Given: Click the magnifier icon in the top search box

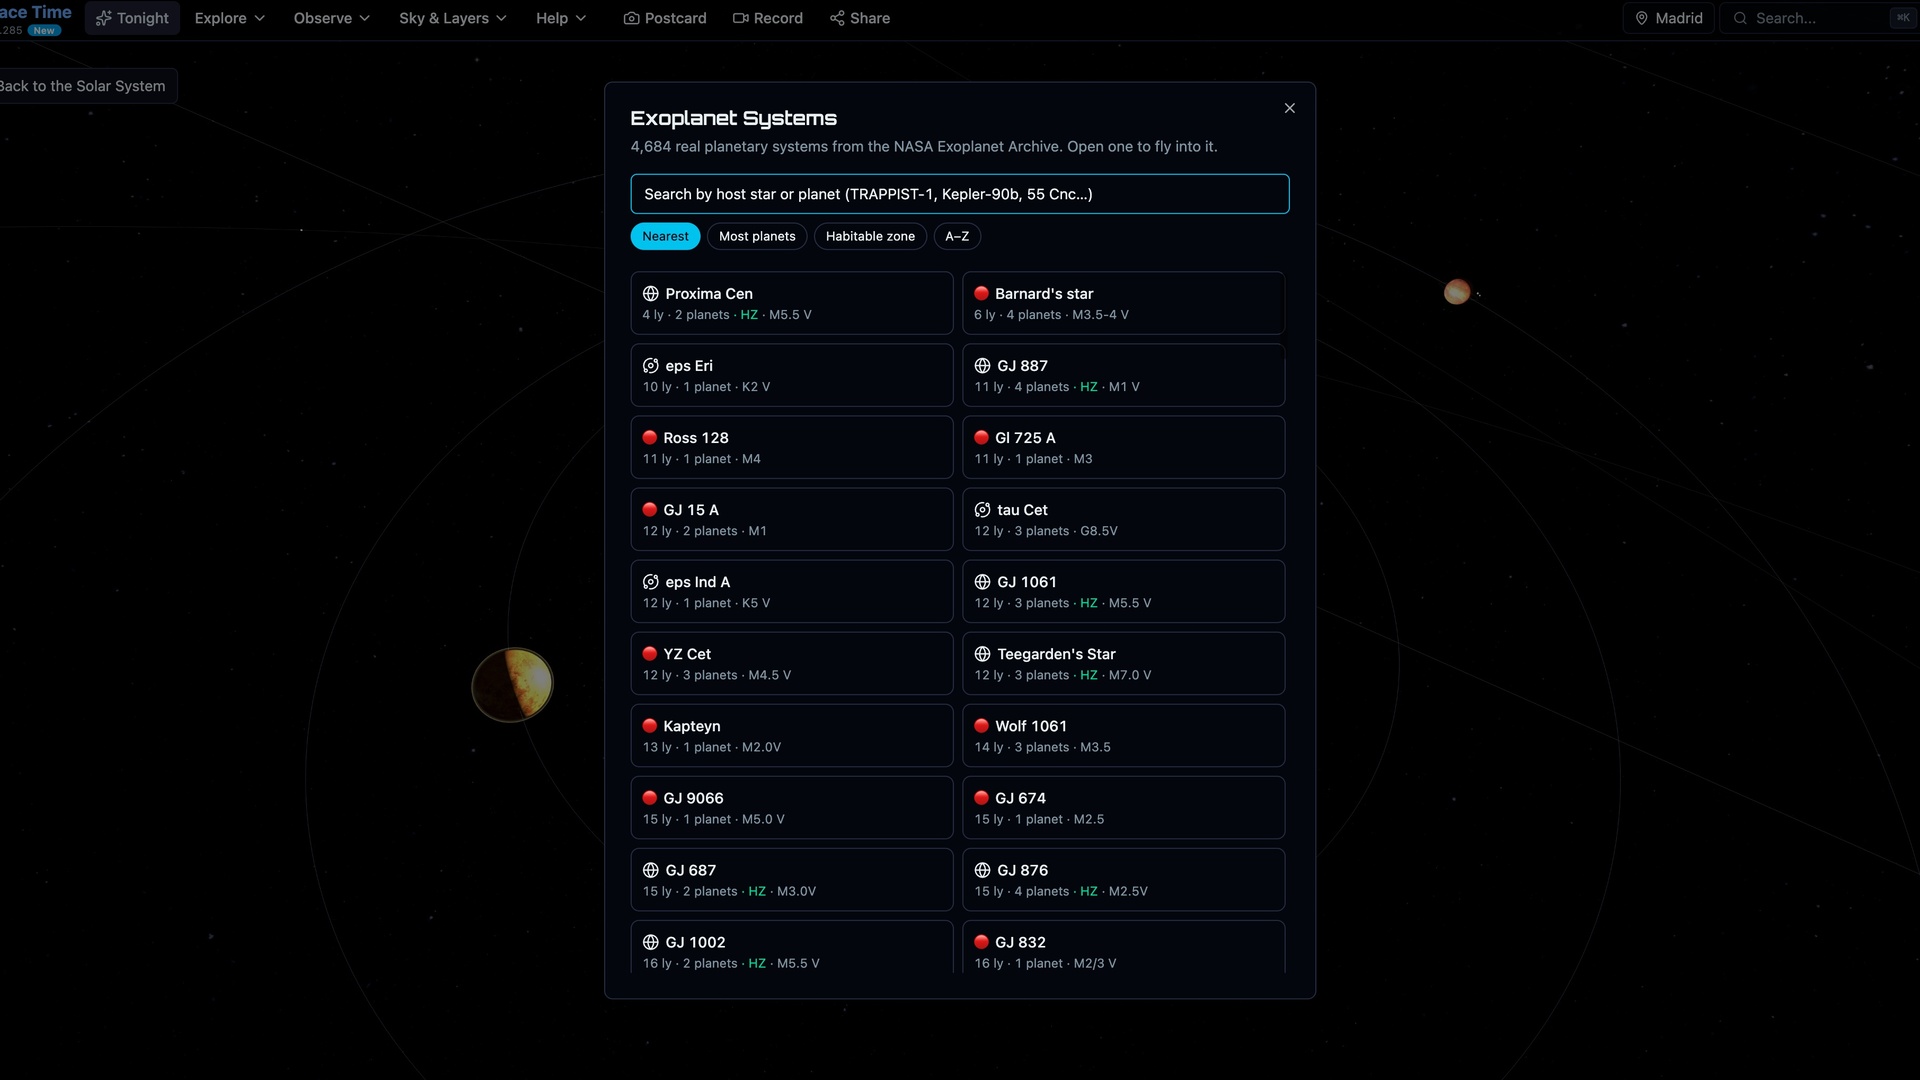Looking at the screenshot, I should point(1740,18).
